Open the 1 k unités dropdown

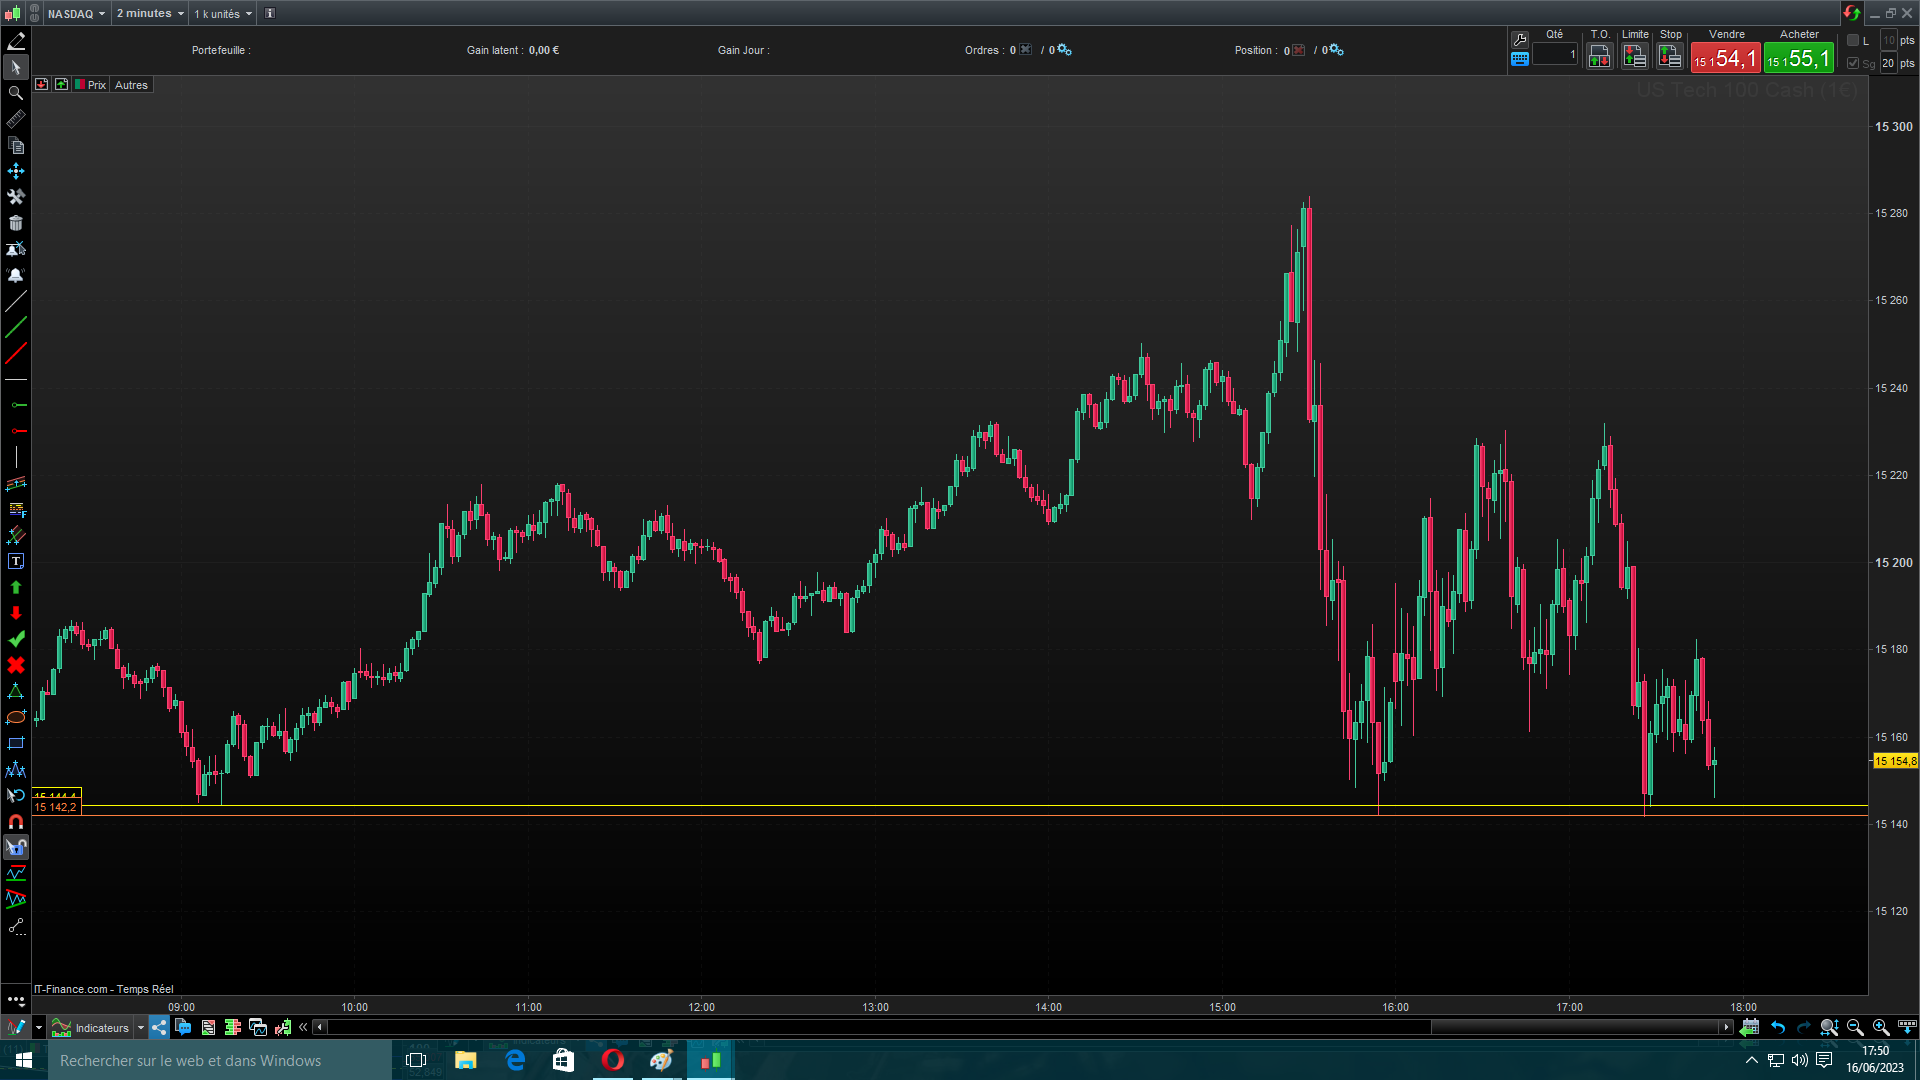coord(223,14)
